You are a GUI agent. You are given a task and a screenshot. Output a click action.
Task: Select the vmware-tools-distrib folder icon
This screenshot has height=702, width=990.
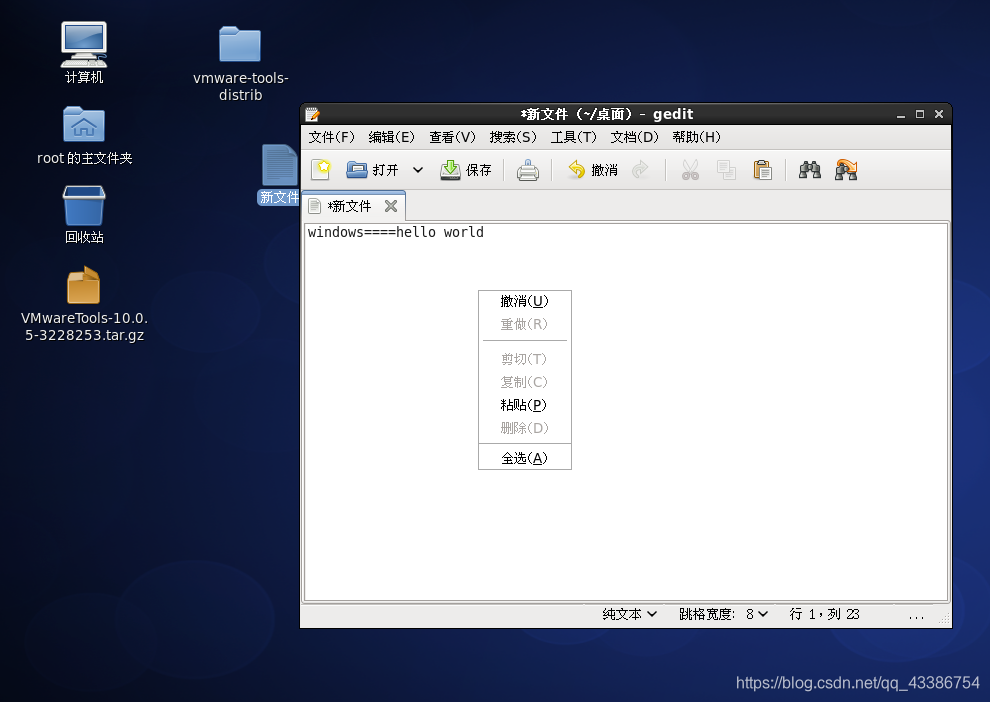tap(240, 63)
